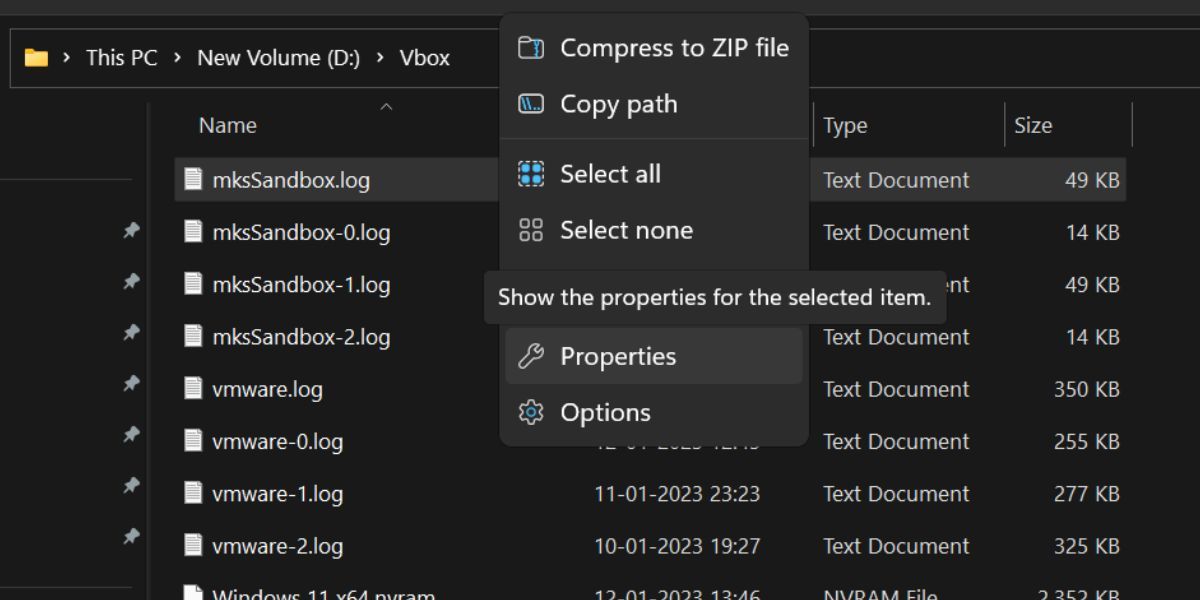Click the Select none icon
This screenshot has width=1200, height=600.
coord(531,230)
